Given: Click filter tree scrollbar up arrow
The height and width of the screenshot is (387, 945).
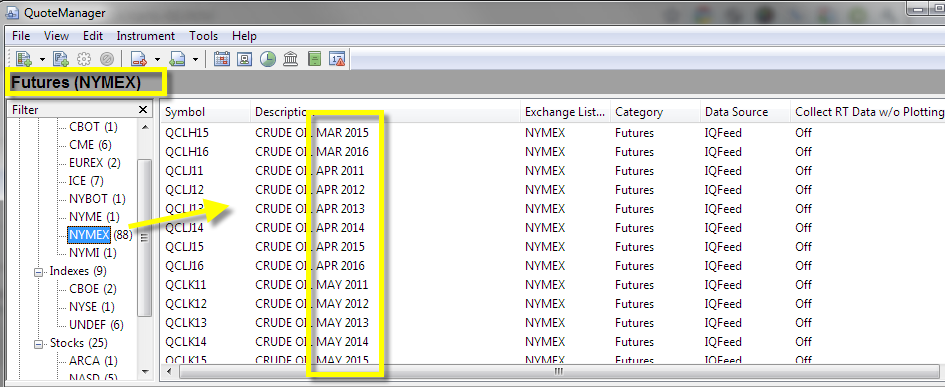Looking at the screenshot, I should pos(145,127).
